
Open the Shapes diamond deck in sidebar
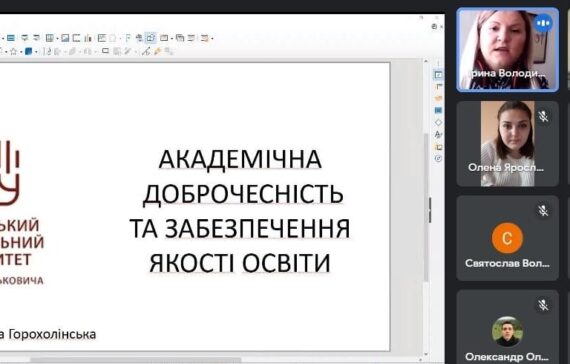pos(438,123)
